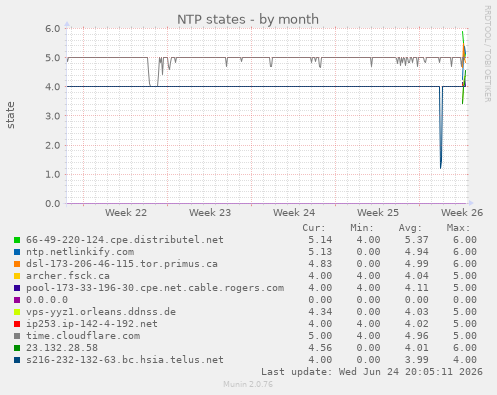This screenshot has width=497, height=395.
Task: Click the Week 24 axis label
Action: click(294, 213)
